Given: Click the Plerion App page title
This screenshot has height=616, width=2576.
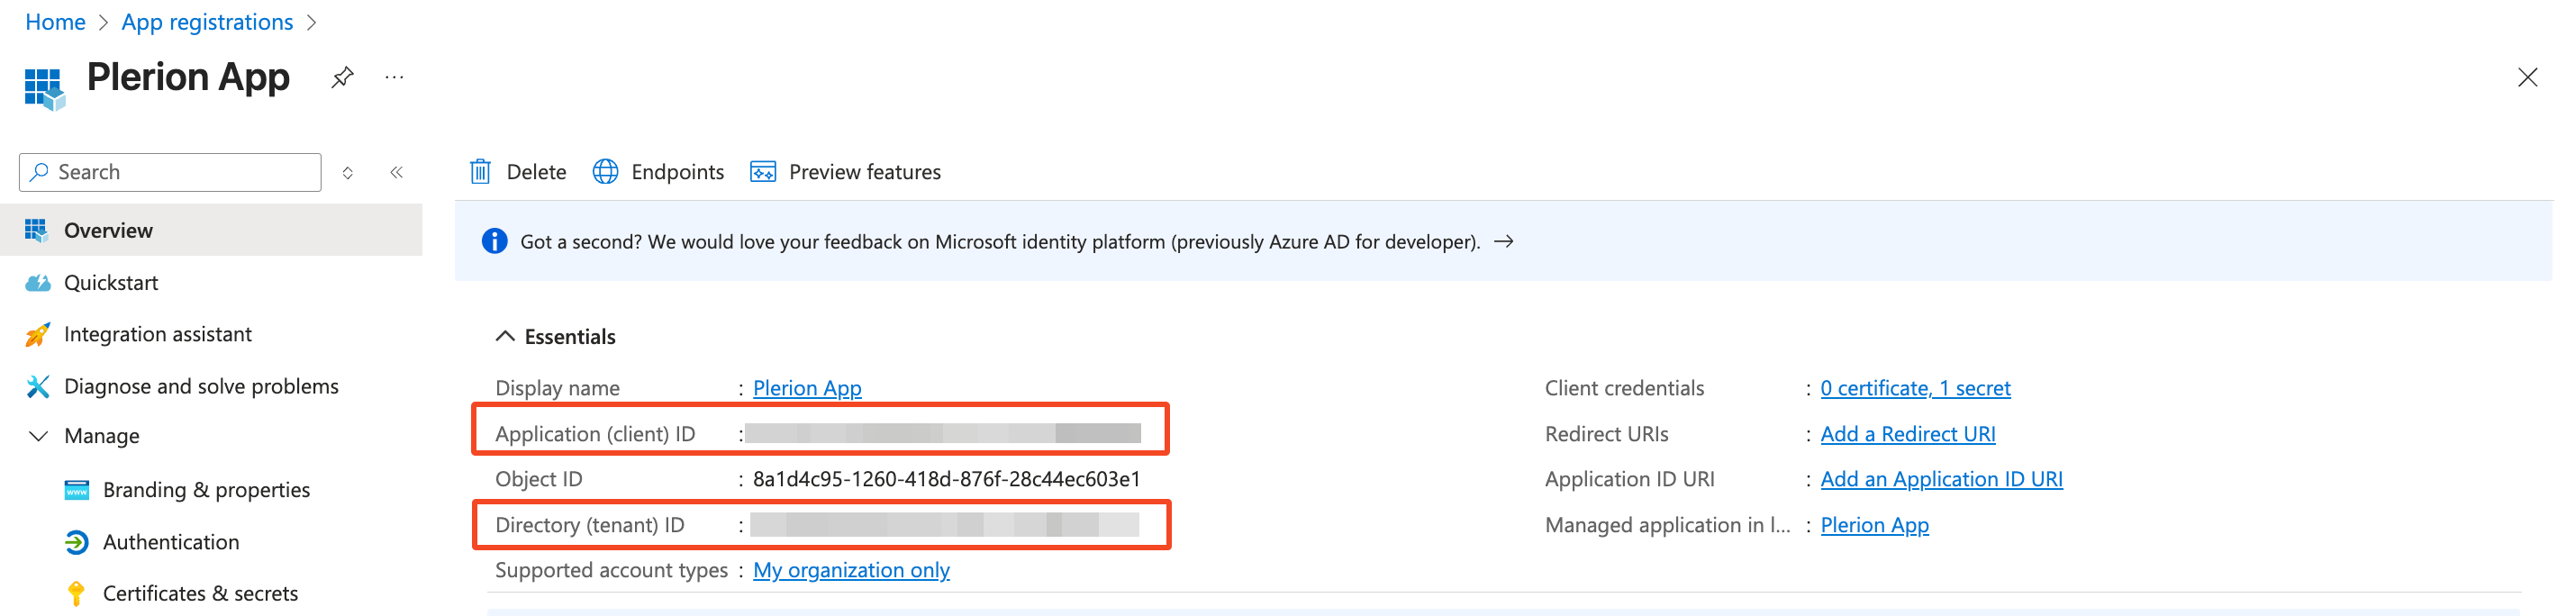Looking at the screenshot, I should pos(188,77).
